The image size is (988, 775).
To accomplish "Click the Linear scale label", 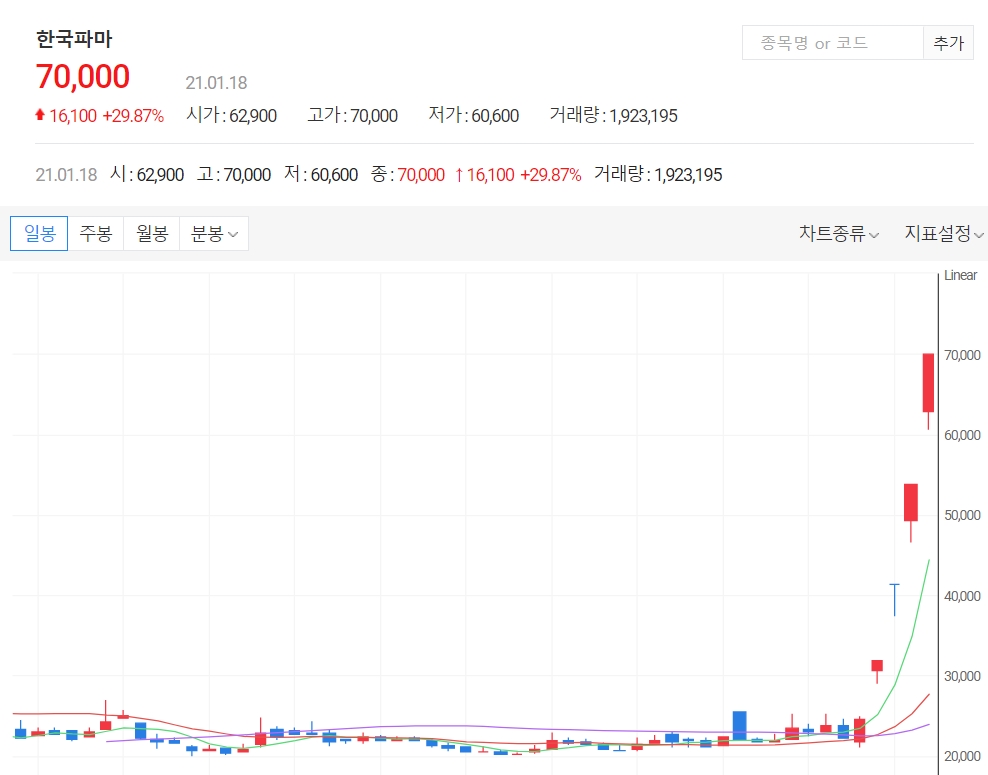I will coord(960,275).
